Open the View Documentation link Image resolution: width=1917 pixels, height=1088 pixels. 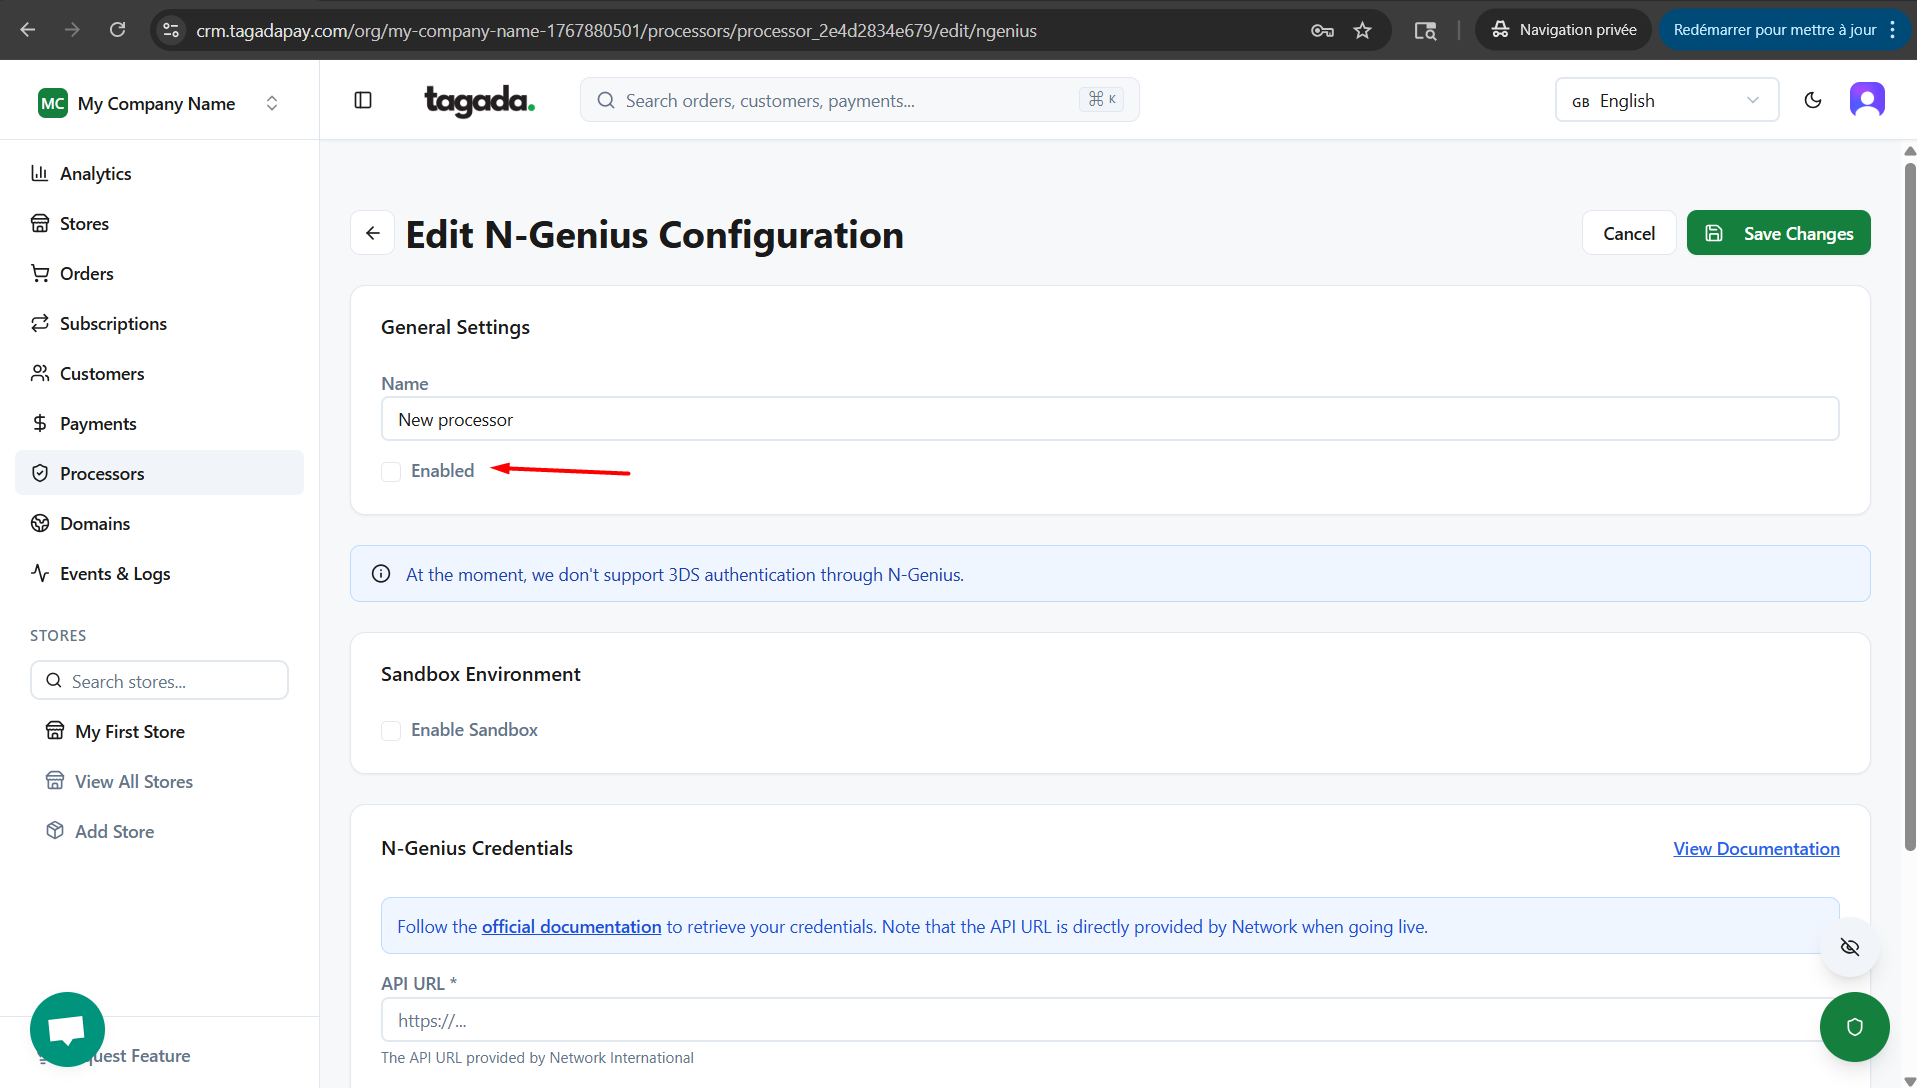[x=1756, y=849]
